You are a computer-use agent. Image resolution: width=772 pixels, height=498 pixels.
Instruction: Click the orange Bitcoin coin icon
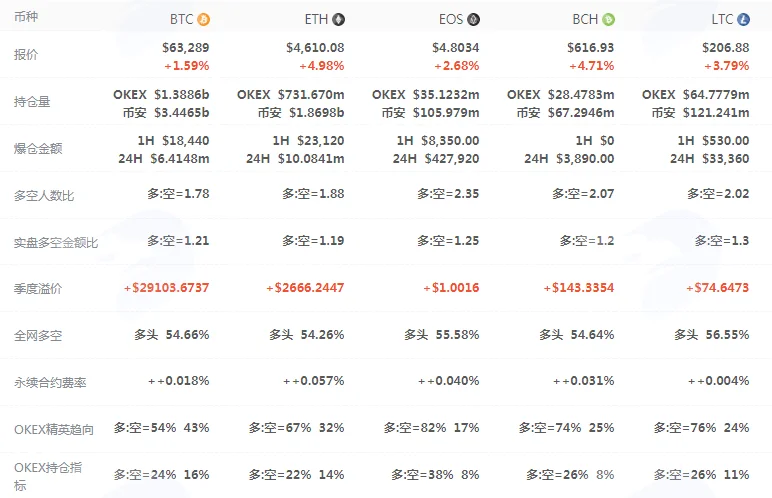(203, 19)
